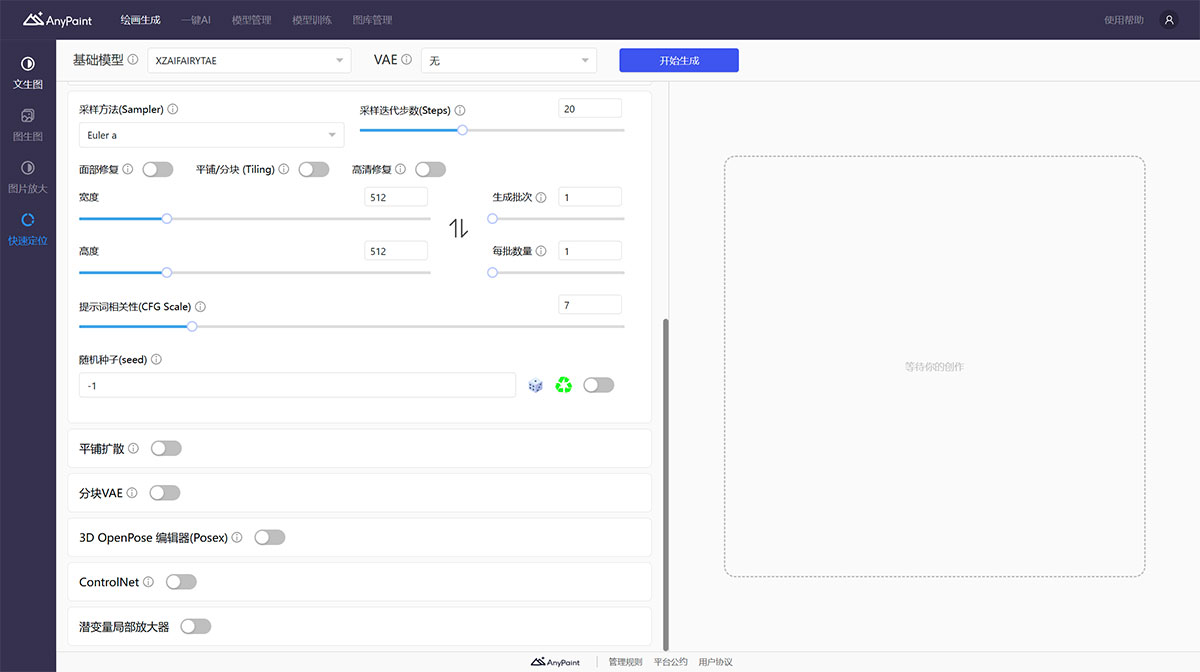Screen dimensions: 1200x672
Task: Click the user profile avatar icon
Action: [1168, 20]
